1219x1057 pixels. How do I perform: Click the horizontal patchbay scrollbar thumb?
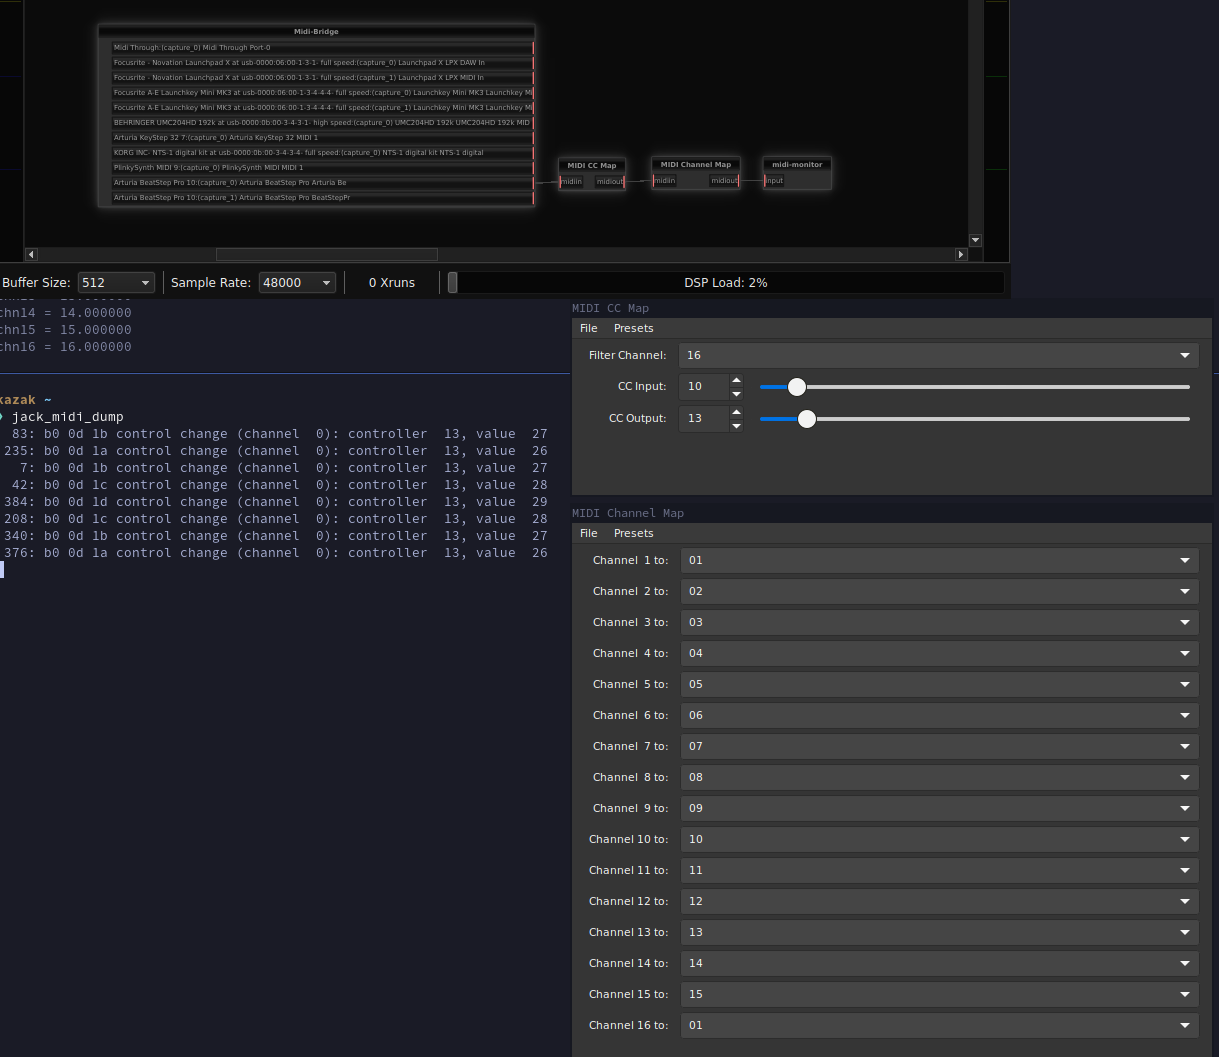pyautogui.click(x=327, y=254)
